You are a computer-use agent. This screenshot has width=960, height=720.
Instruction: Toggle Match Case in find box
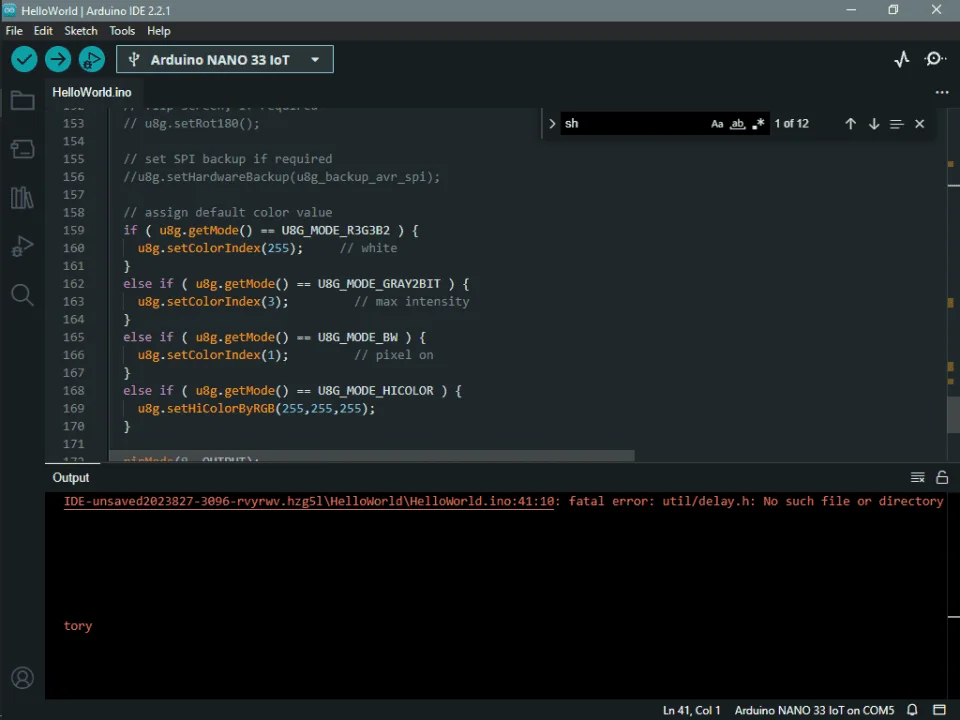pos(717,124)
